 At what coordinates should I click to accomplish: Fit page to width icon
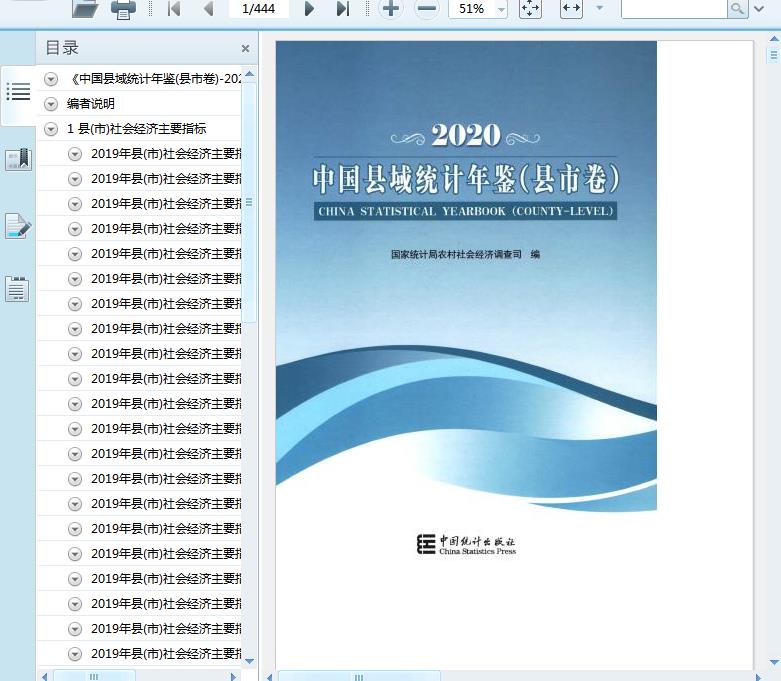coord(571,8)
